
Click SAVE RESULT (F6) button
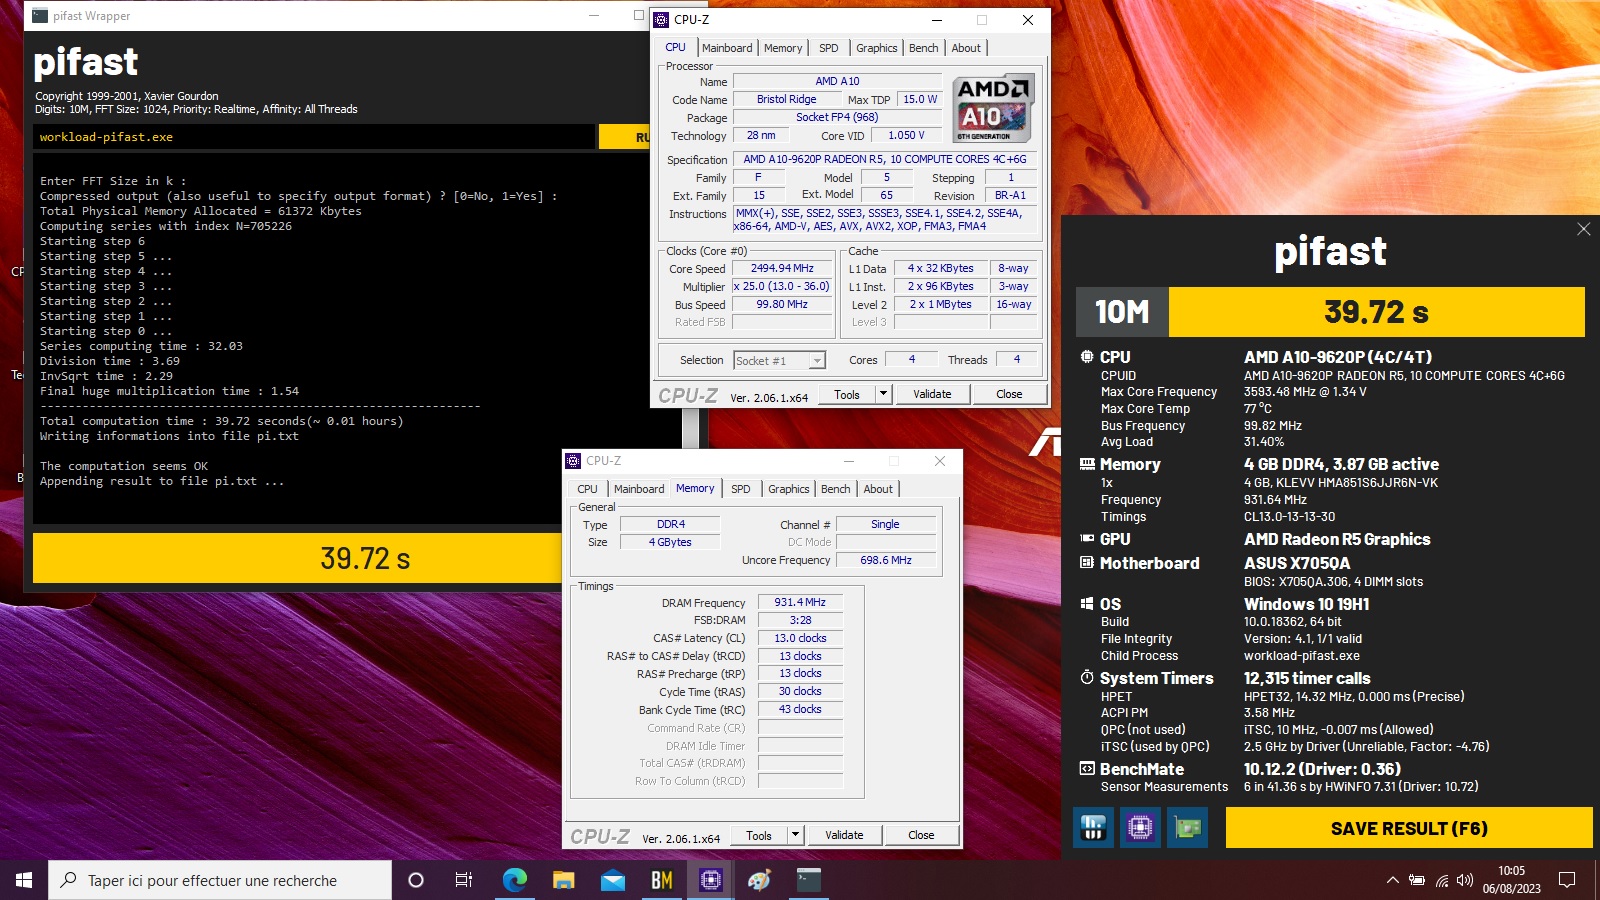coord(1409,828)
